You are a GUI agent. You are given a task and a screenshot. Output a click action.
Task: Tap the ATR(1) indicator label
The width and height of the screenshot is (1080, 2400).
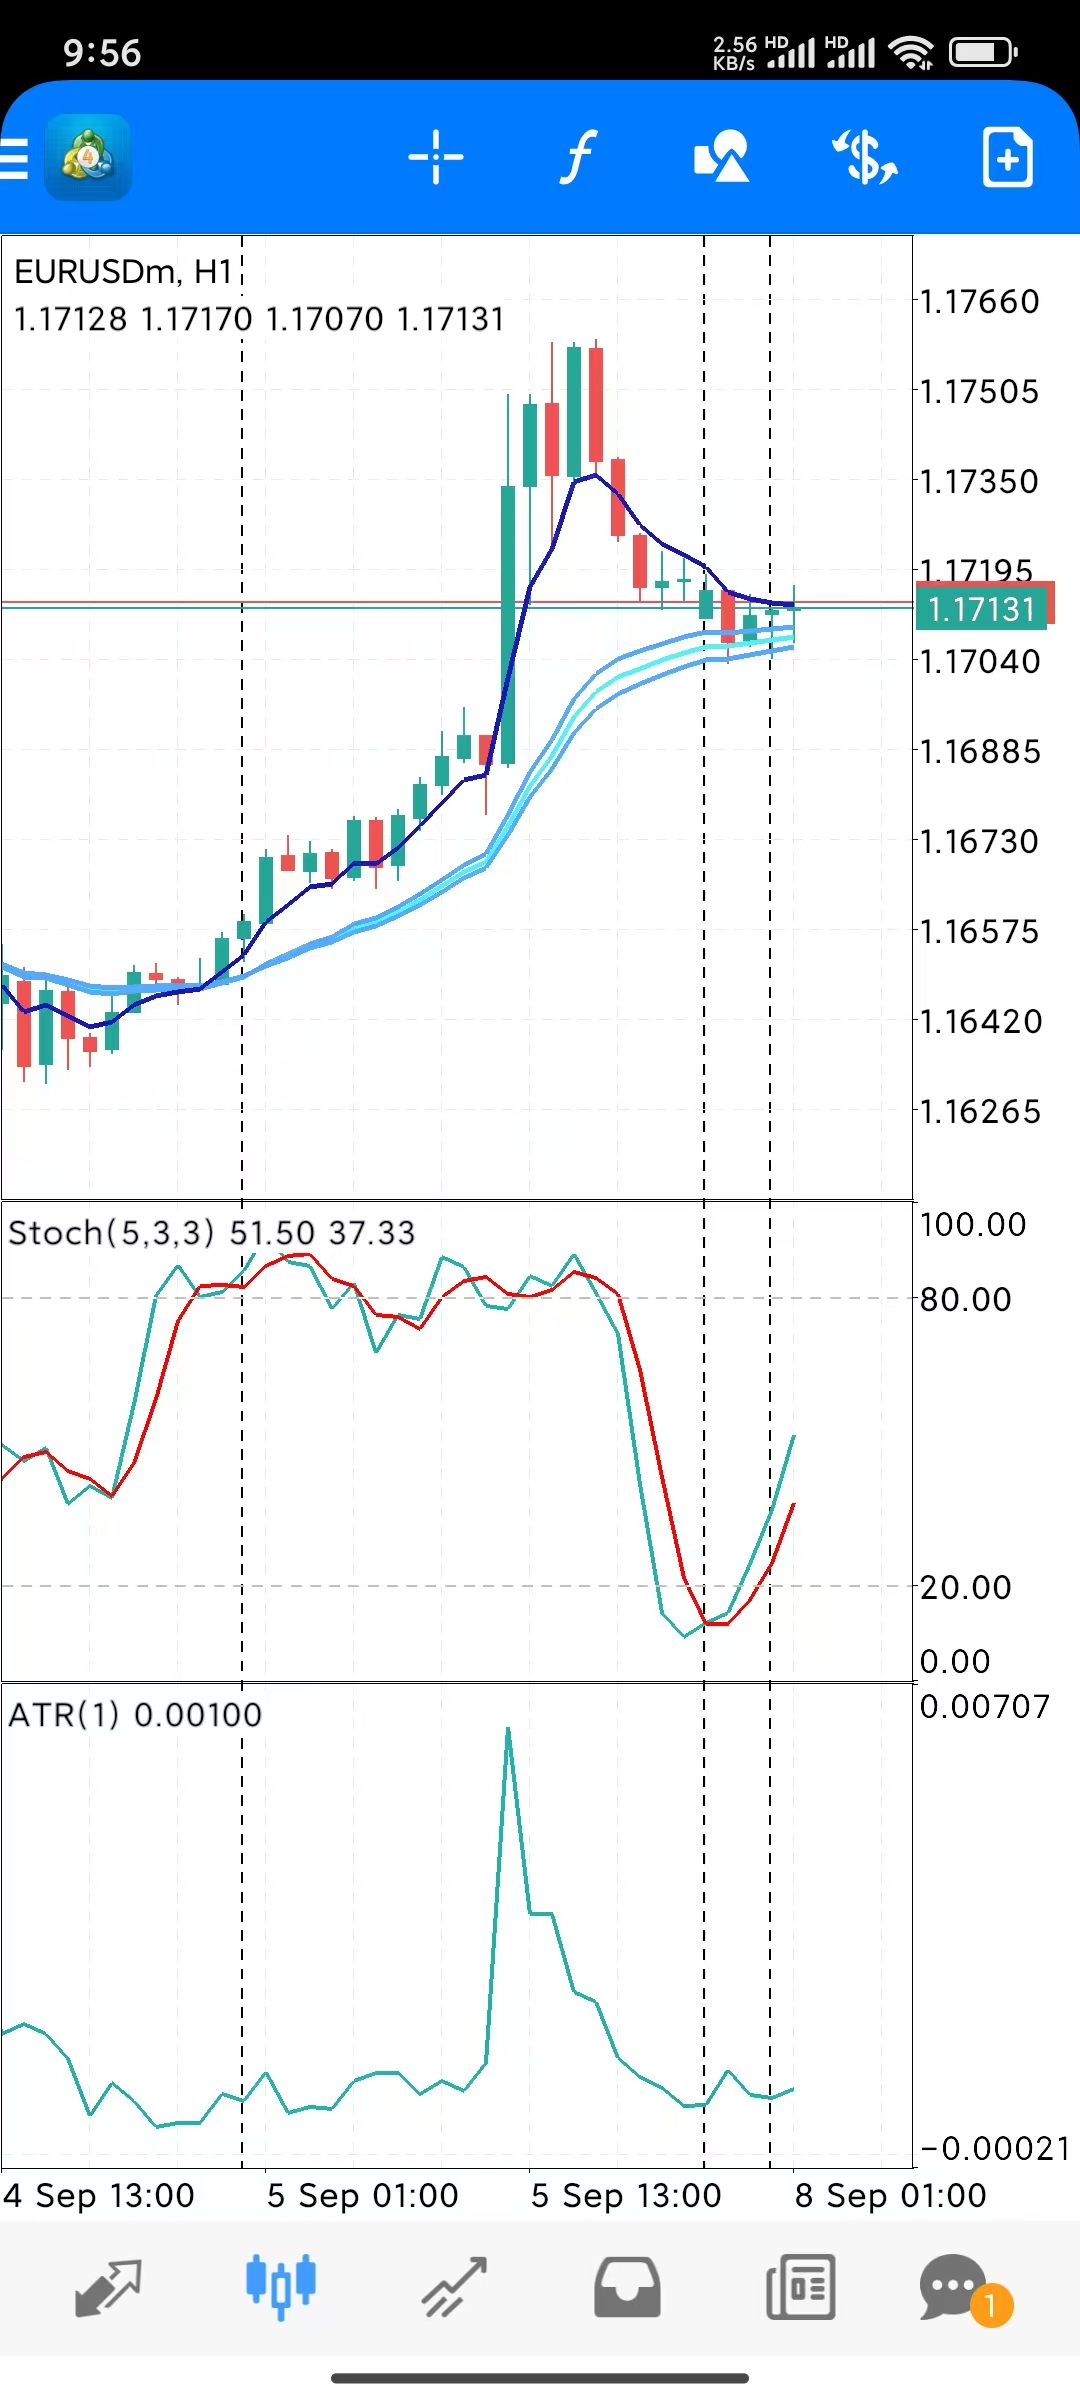64,1715
